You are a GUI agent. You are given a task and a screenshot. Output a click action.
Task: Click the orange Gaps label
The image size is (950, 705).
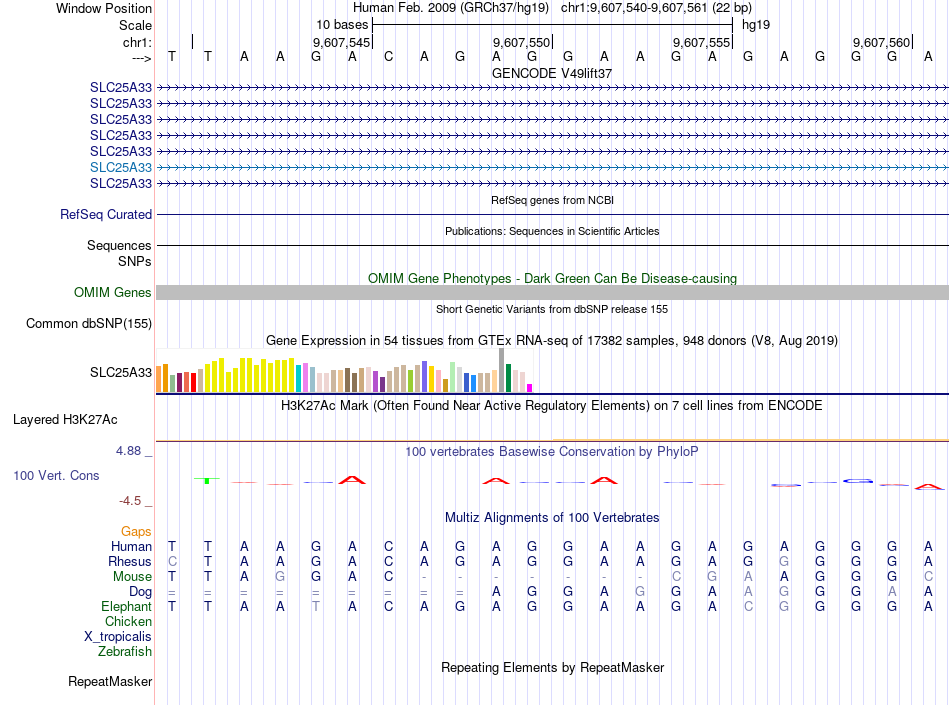tap(136, 531)
